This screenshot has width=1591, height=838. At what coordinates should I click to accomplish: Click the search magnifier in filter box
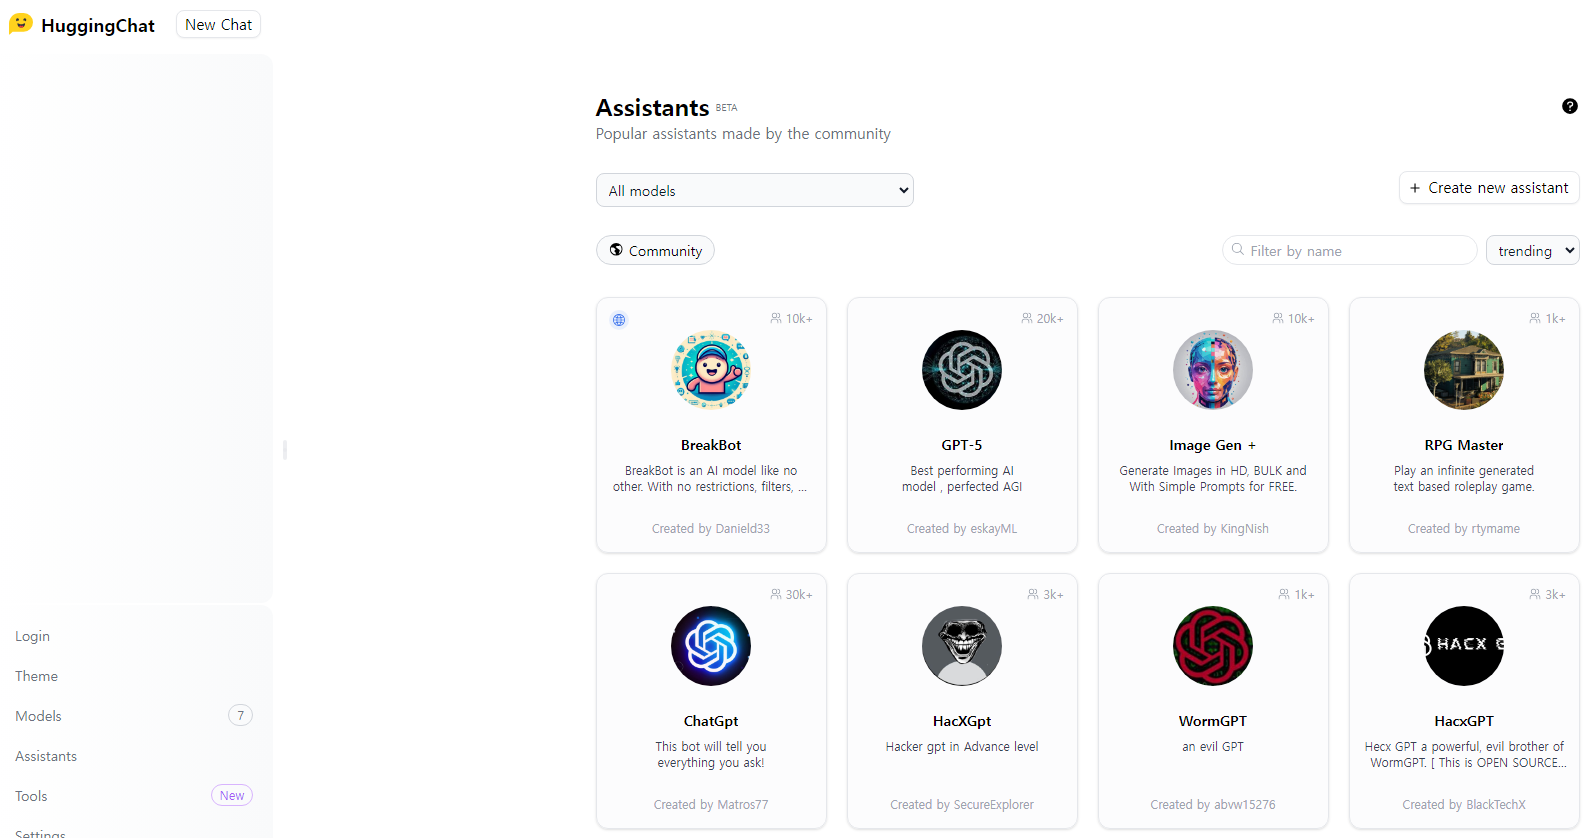[1238, 250]
